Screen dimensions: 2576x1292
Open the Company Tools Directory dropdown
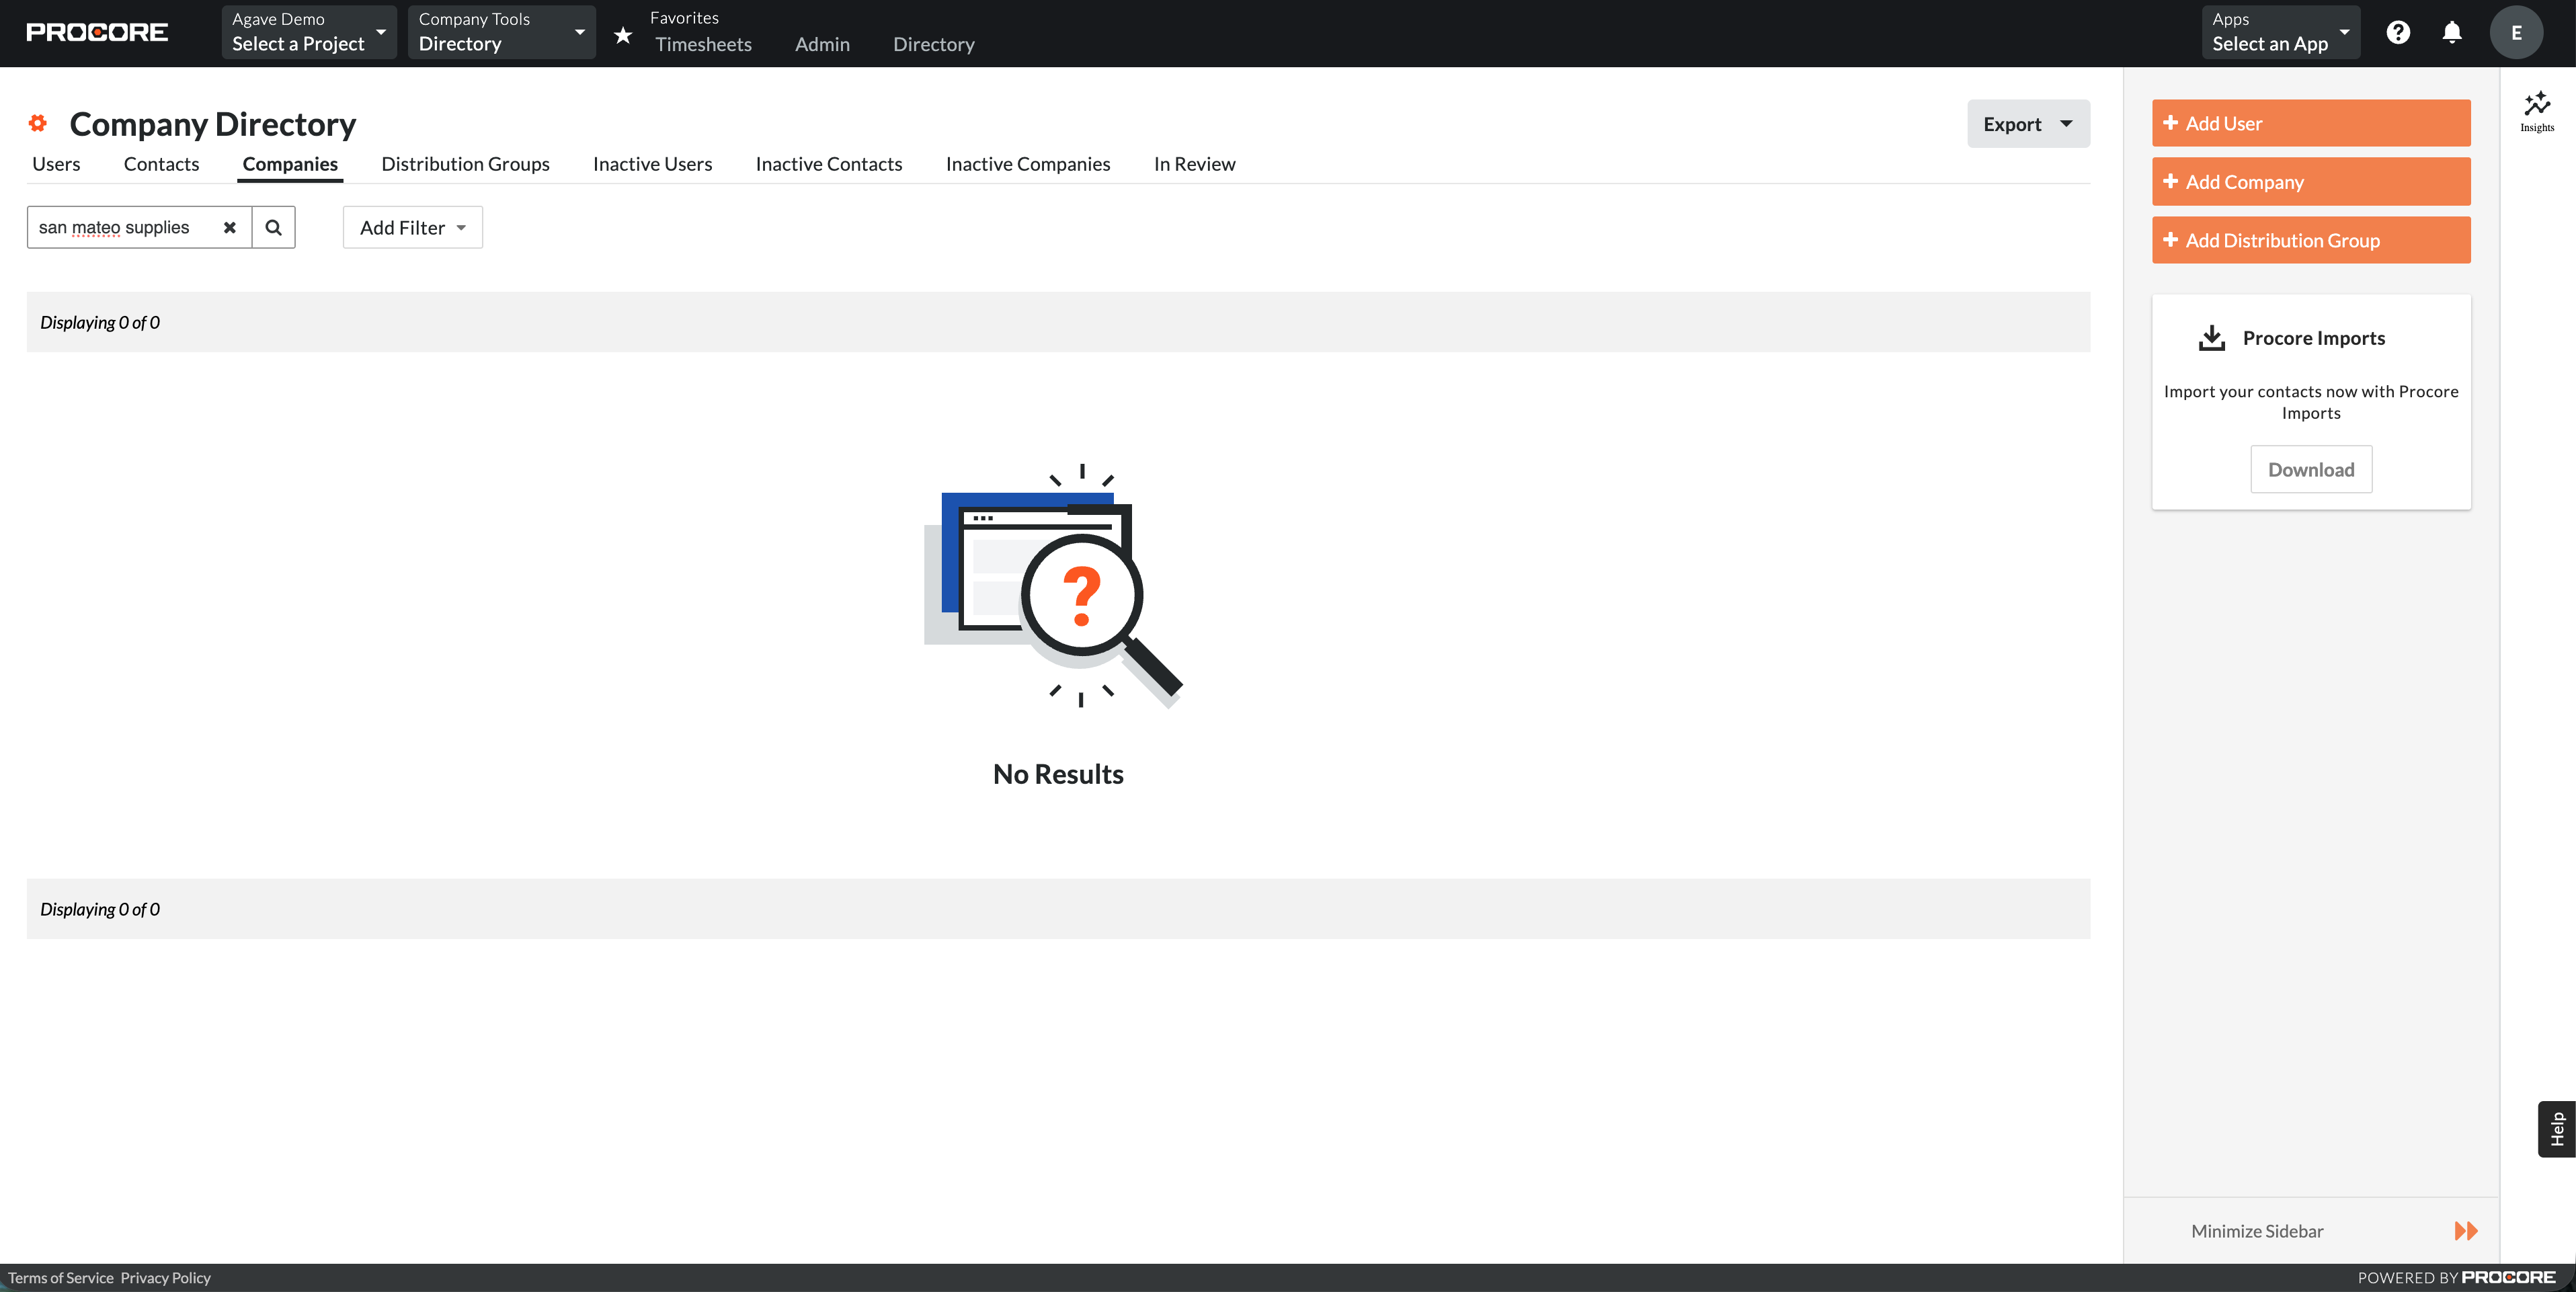click(x=502, y=32)
